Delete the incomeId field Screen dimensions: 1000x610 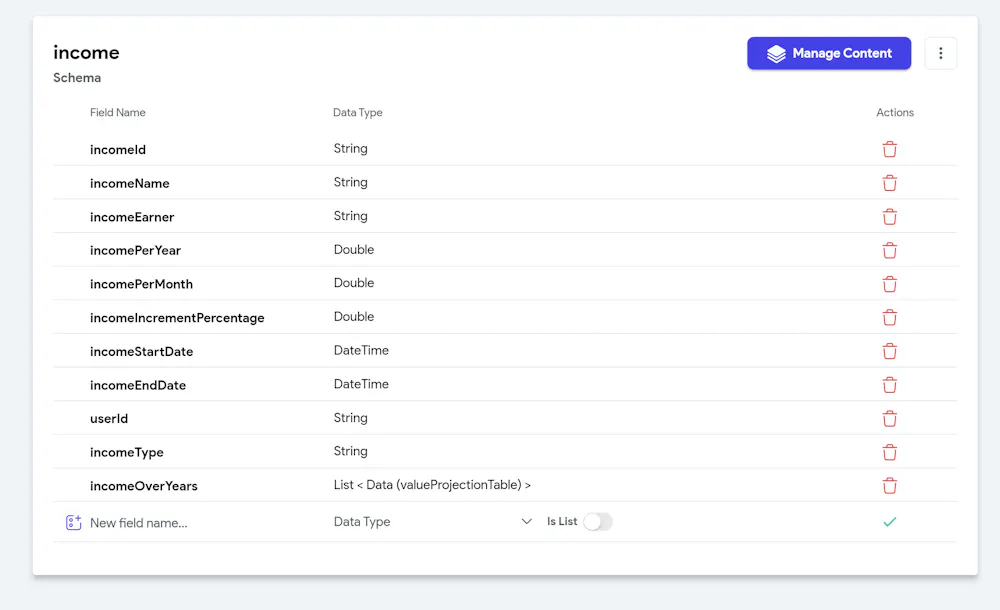click(x=889, y=149)
